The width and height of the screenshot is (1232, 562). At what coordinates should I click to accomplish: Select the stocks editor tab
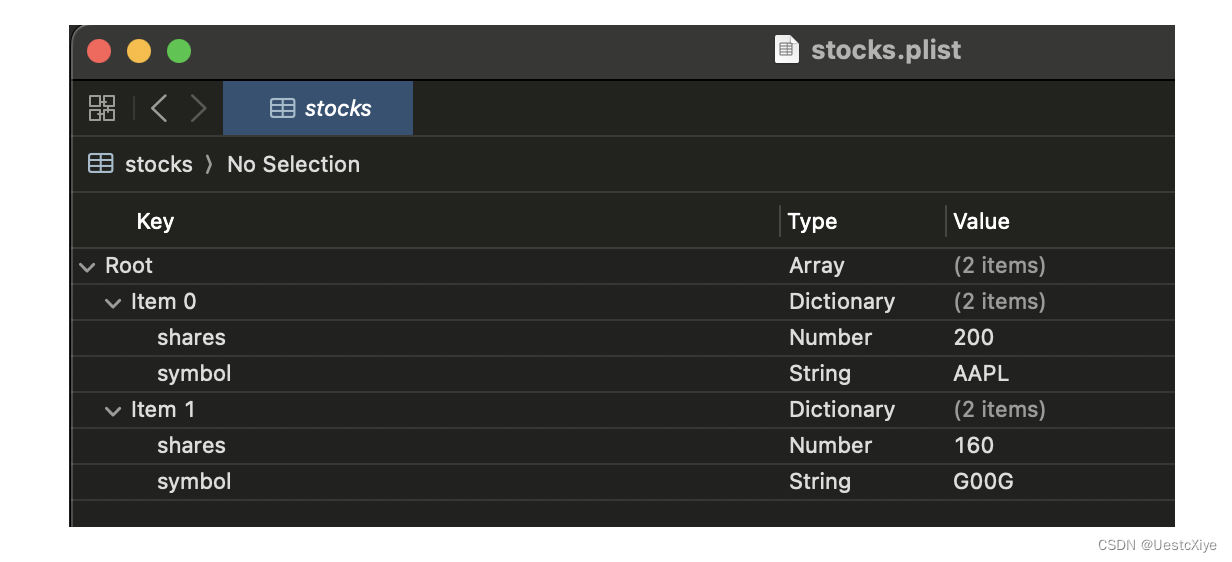[x=318, y=108]
